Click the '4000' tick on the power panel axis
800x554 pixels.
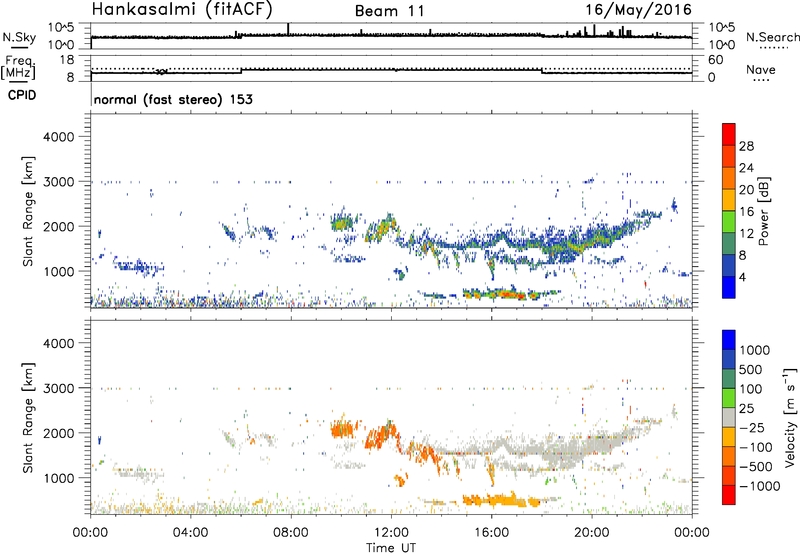[58, 137]
